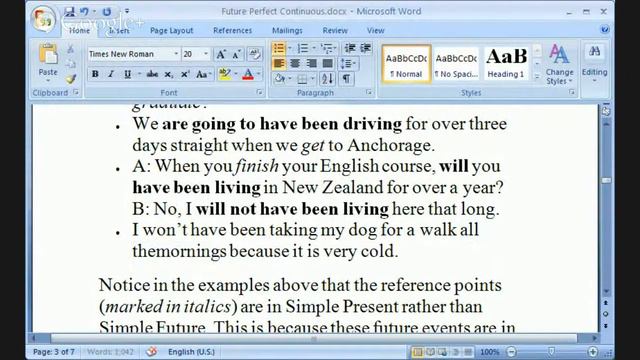Screen dimensions: 640x360
Task: Grow font size with the large A
Action: point(221,54)
